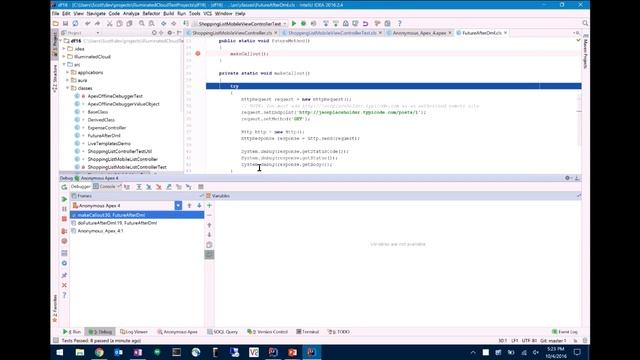The width and height of the screenshot is (640, 360).
Task: Open the Version Control tool window
Action: pyautogui.click(x=268, y=332)
